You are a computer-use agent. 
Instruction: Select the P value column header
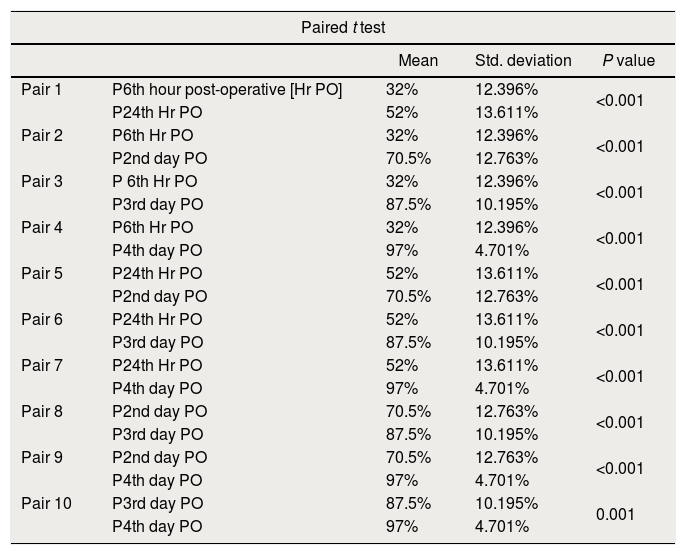[628, 61]
